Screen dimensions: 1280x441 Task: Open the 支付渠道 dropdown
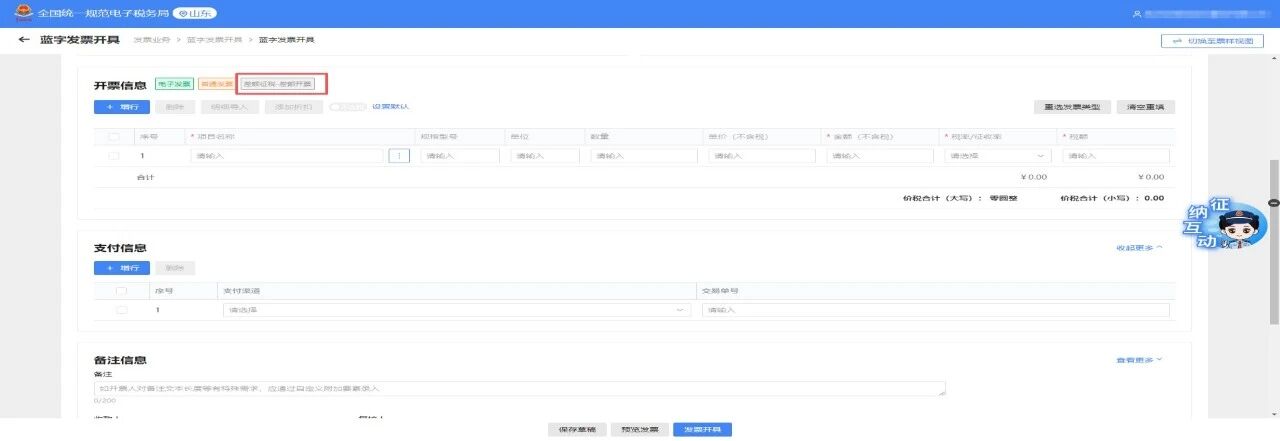456,311
